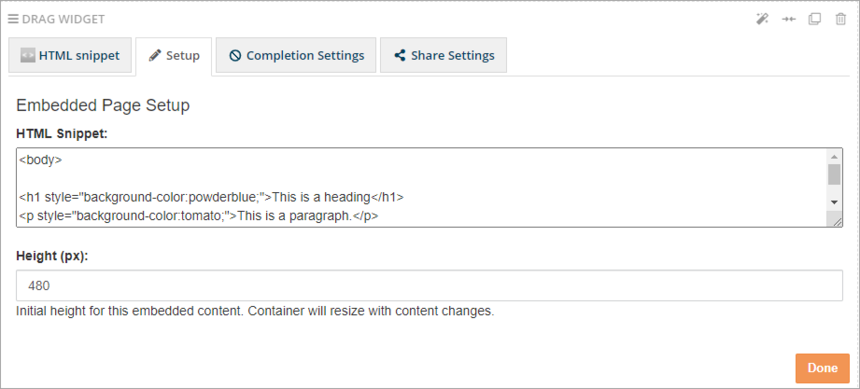The height and width of the screenshot is (389, 860).
Task: Click the share icon on Share Settings tab
Action: [x=400, y=55]
